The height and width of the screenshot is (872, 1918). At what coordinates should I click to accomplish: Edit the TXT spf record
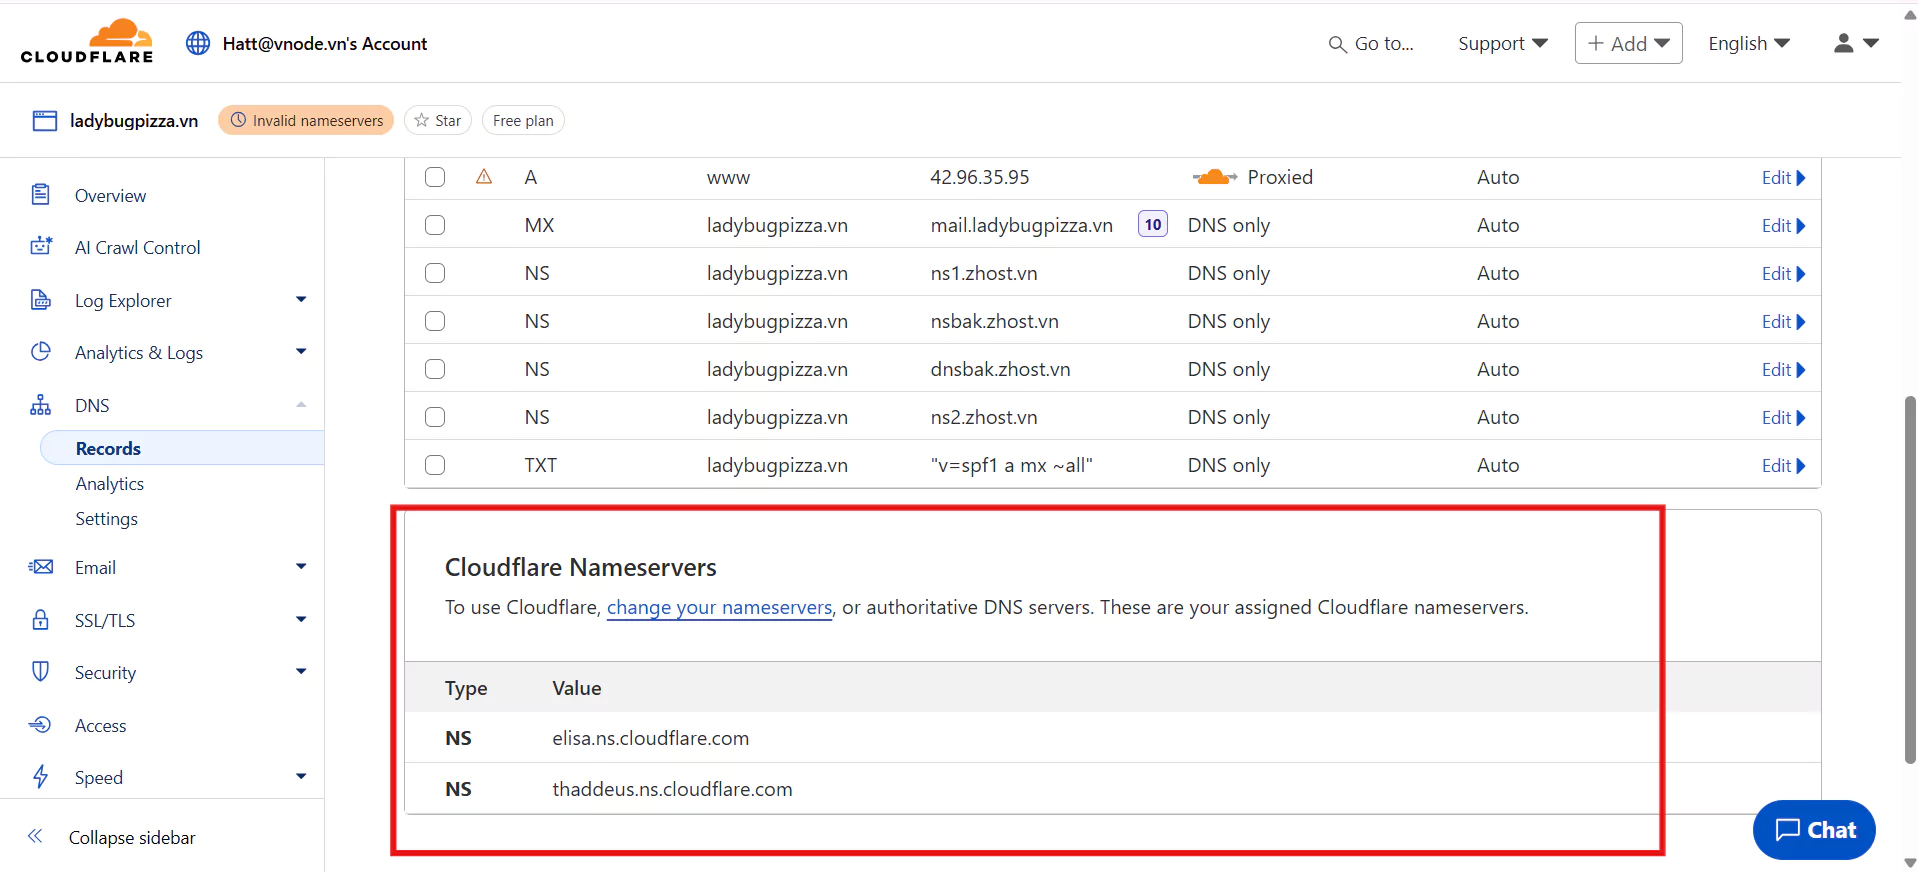click(x=1783, y=466)
